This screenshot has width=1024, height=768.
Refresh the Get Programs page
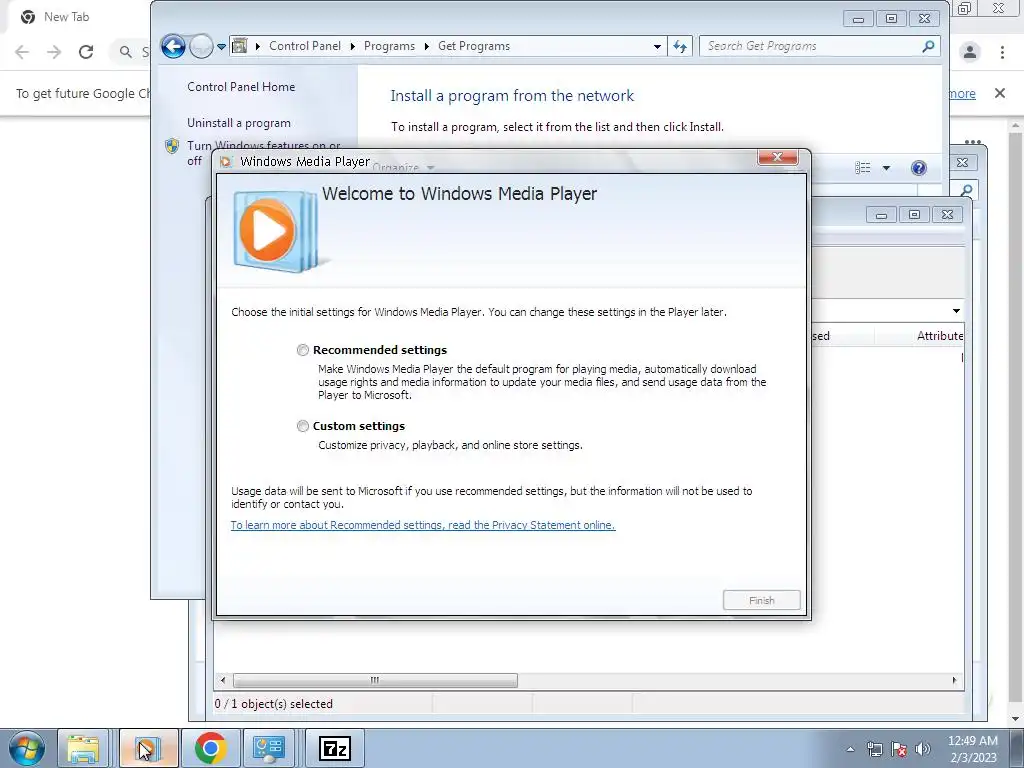pos(680,46)
